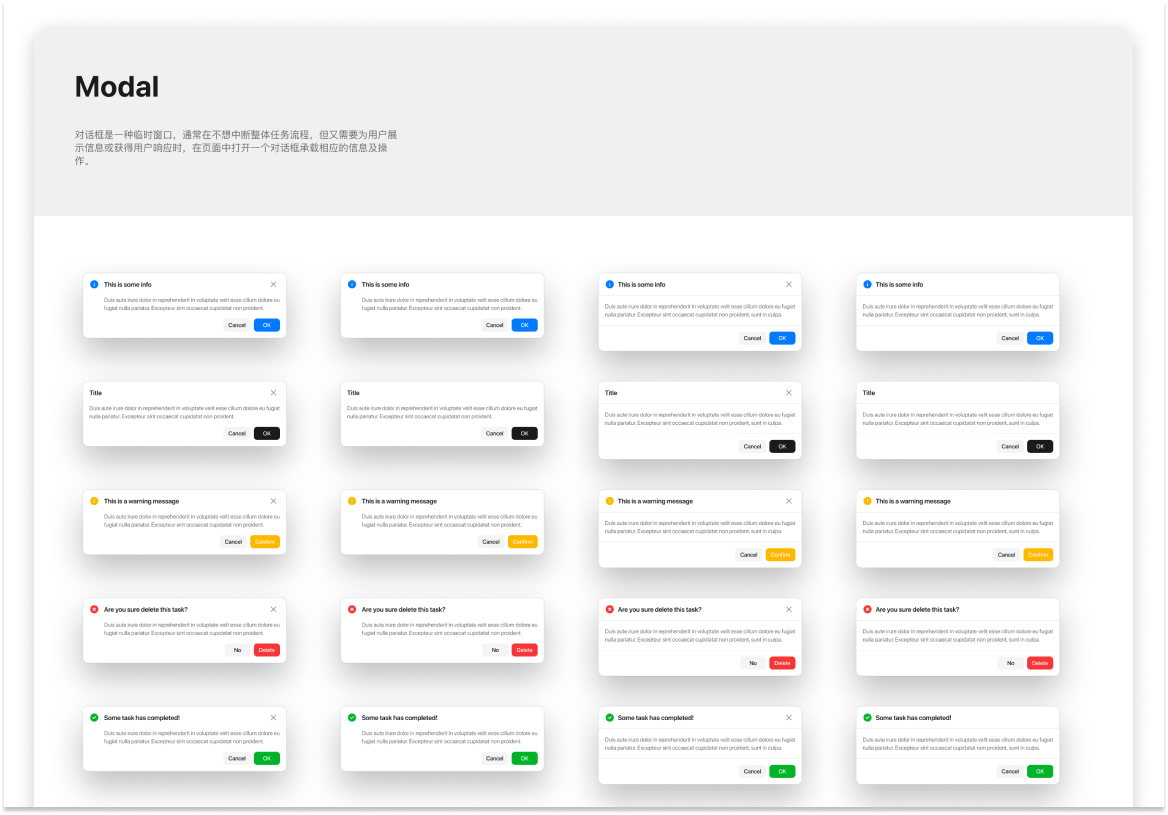Click the red error icon in the leftmost delete modal

(94, 609)
